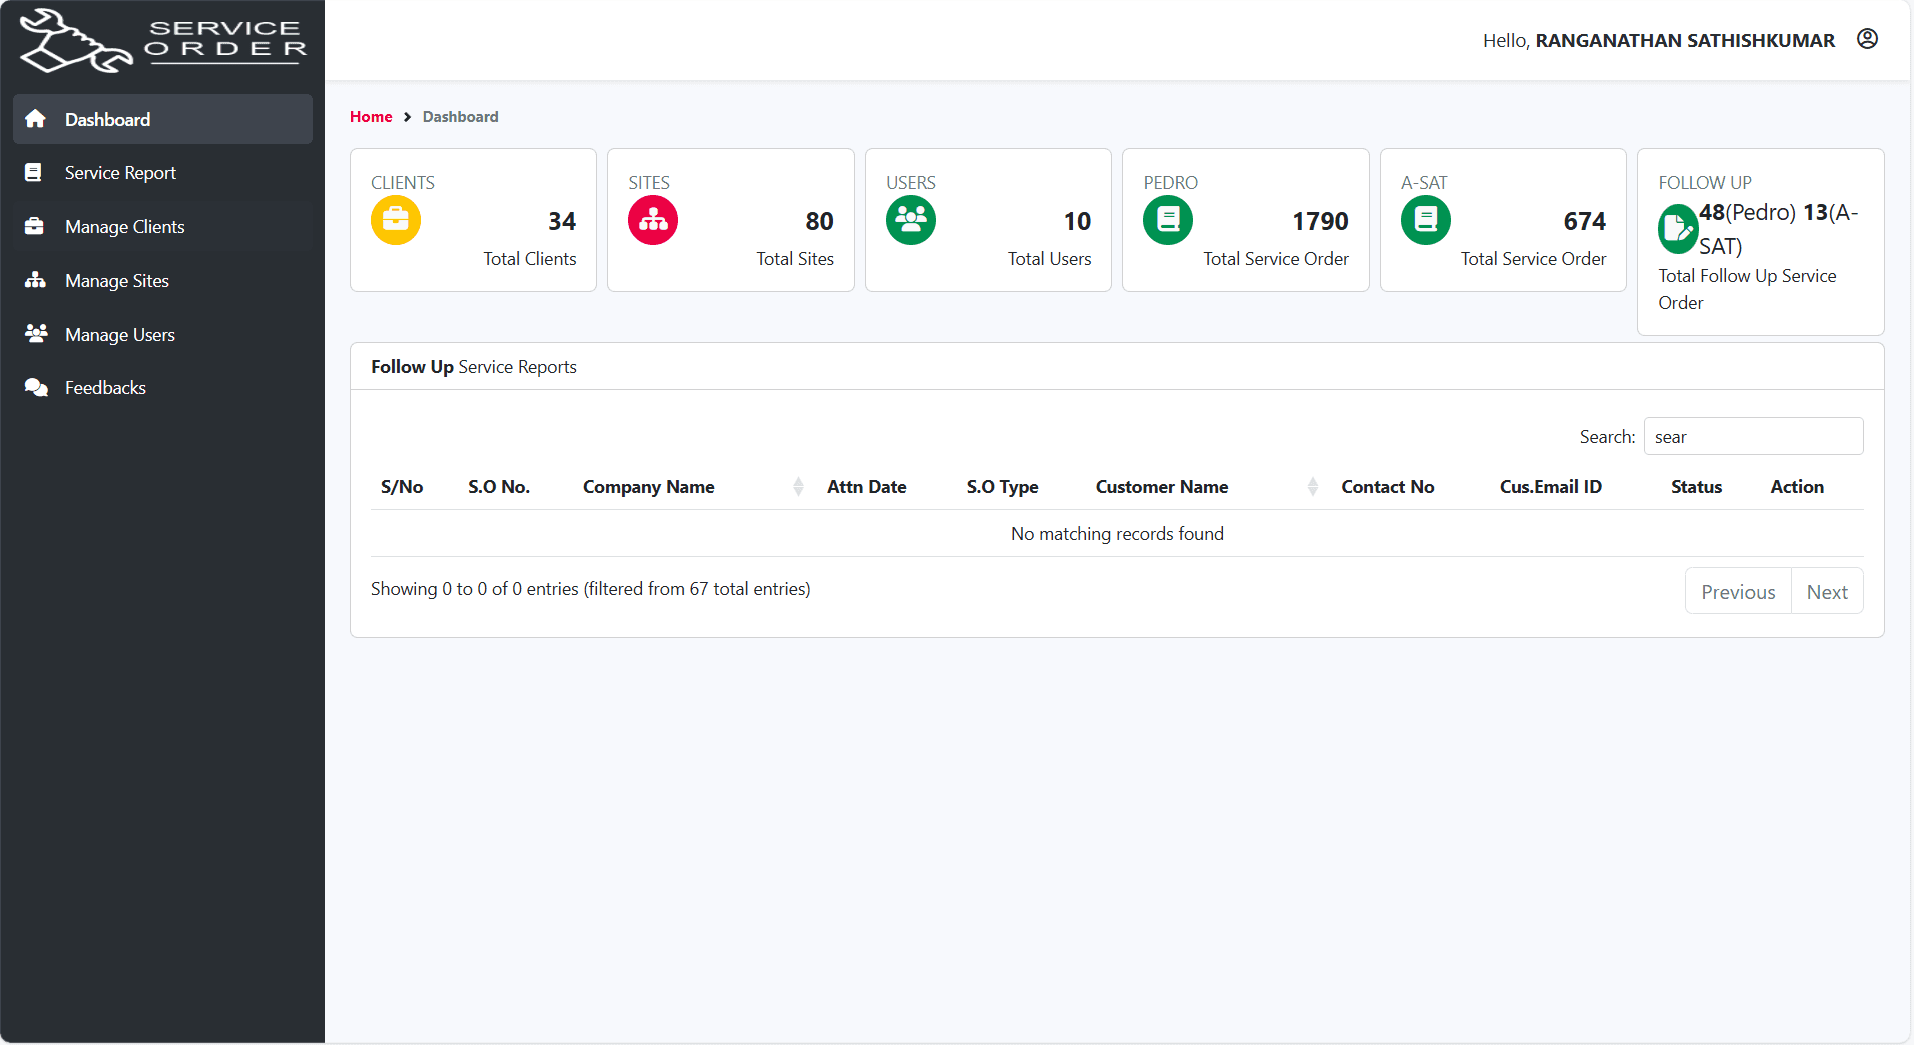
Task: Click the Service Order logo
Action: 162,40
